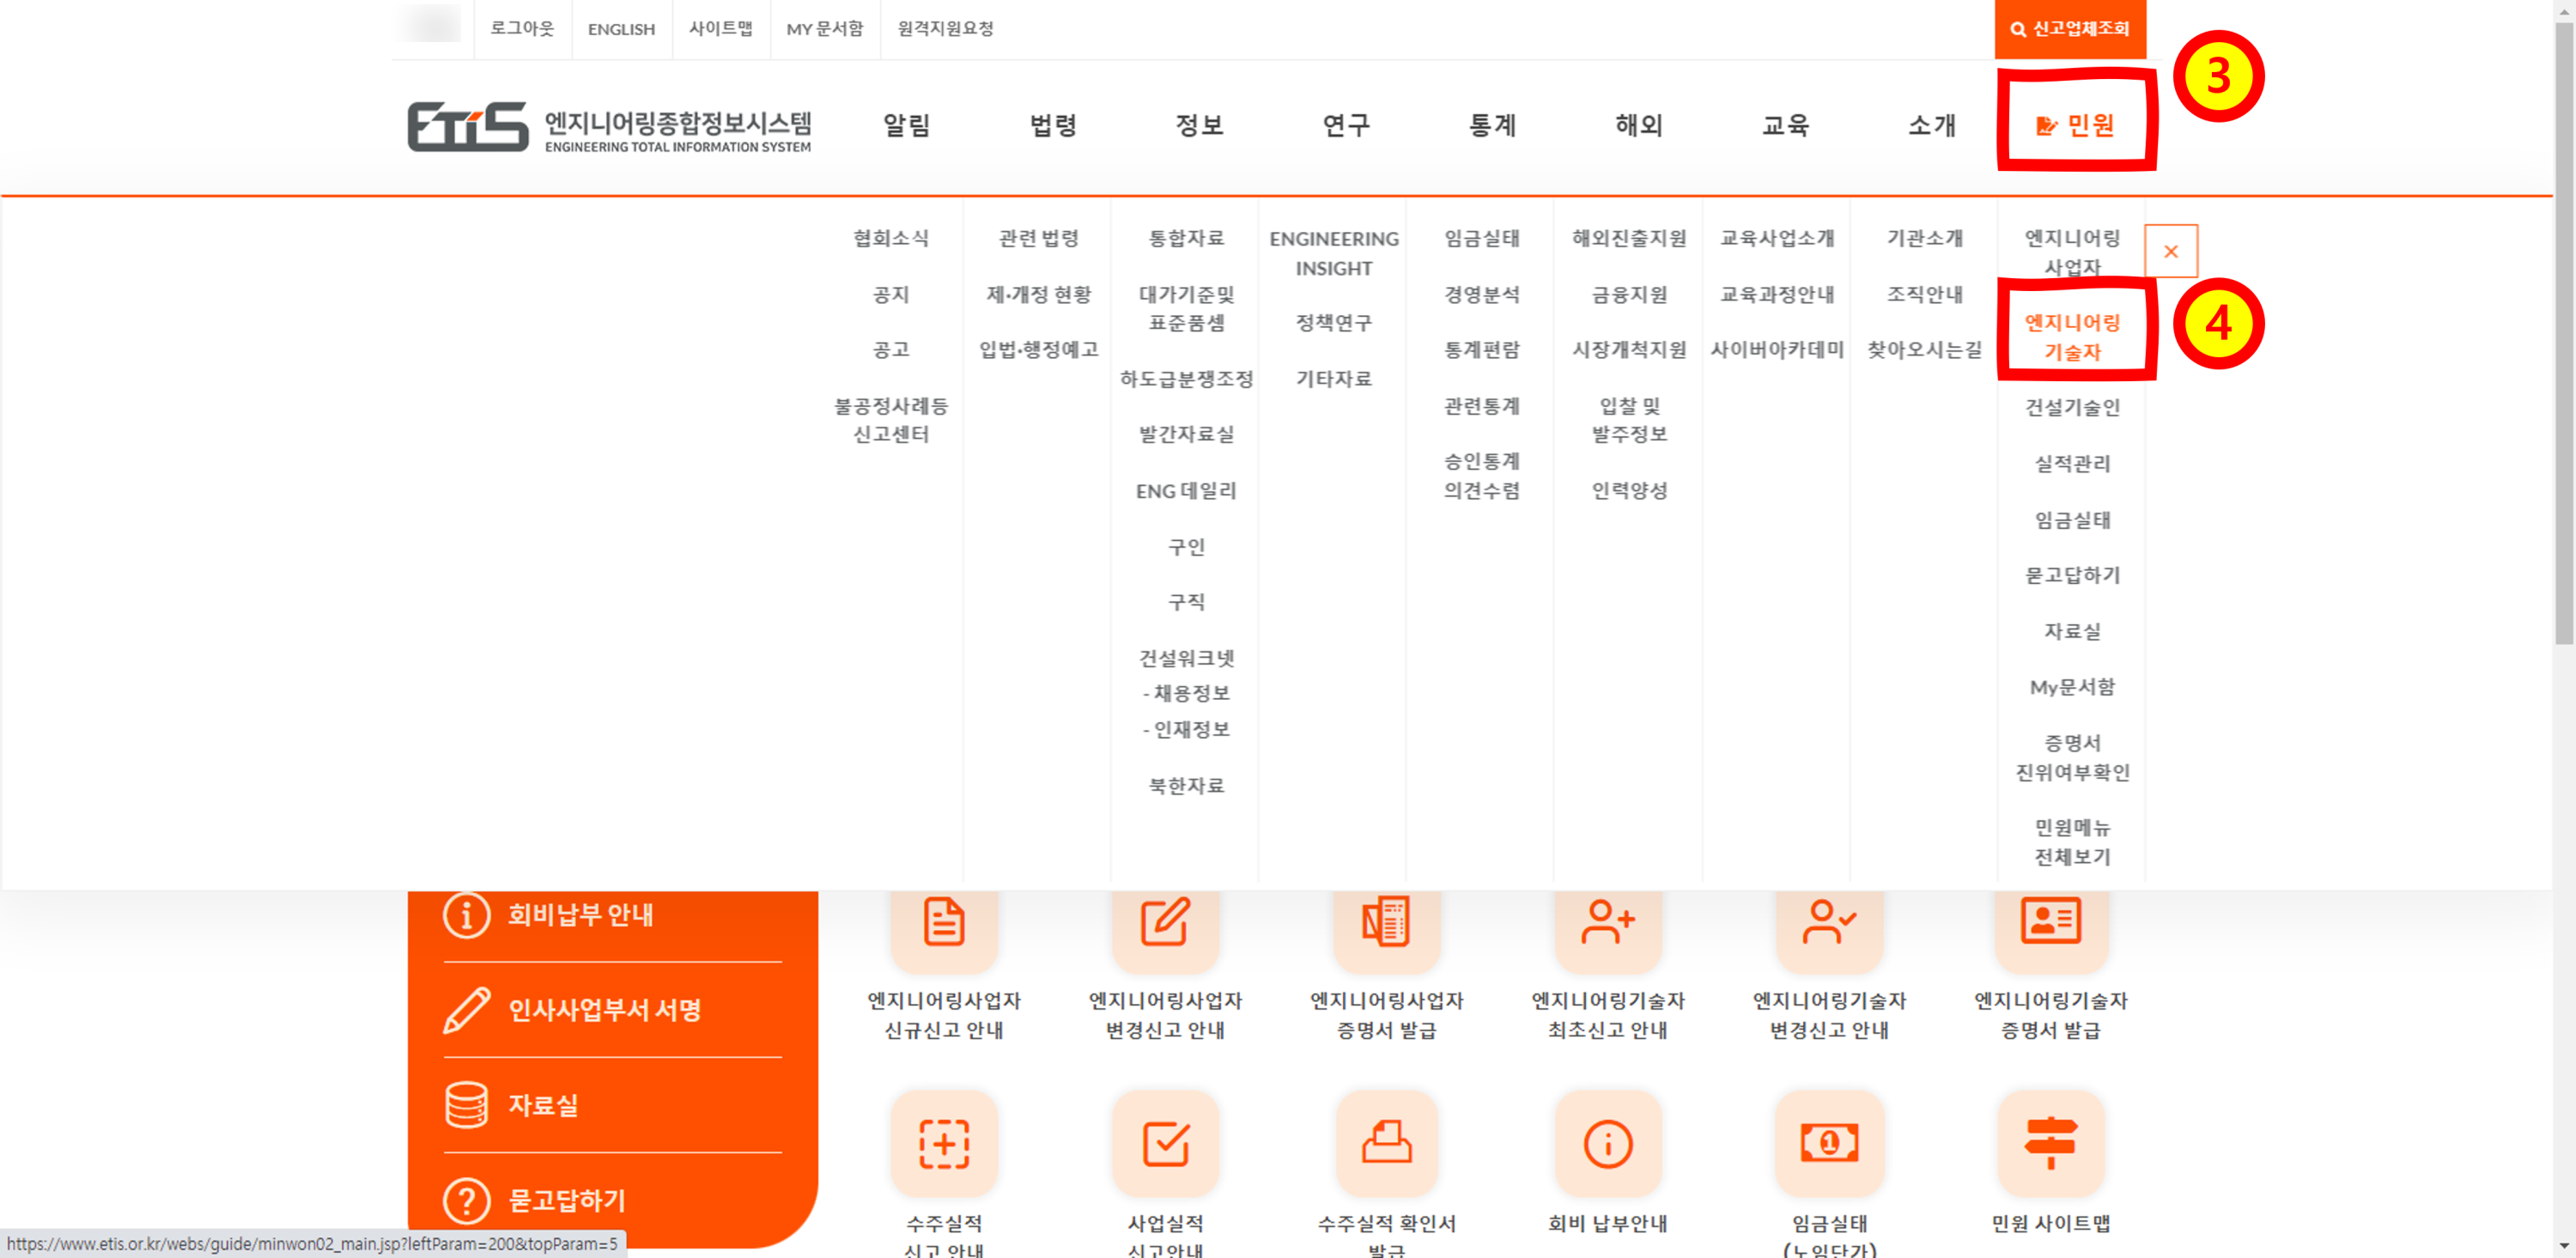
Task: Click 회비 납부안내 info circle icon
Action: [1607, 1142]
